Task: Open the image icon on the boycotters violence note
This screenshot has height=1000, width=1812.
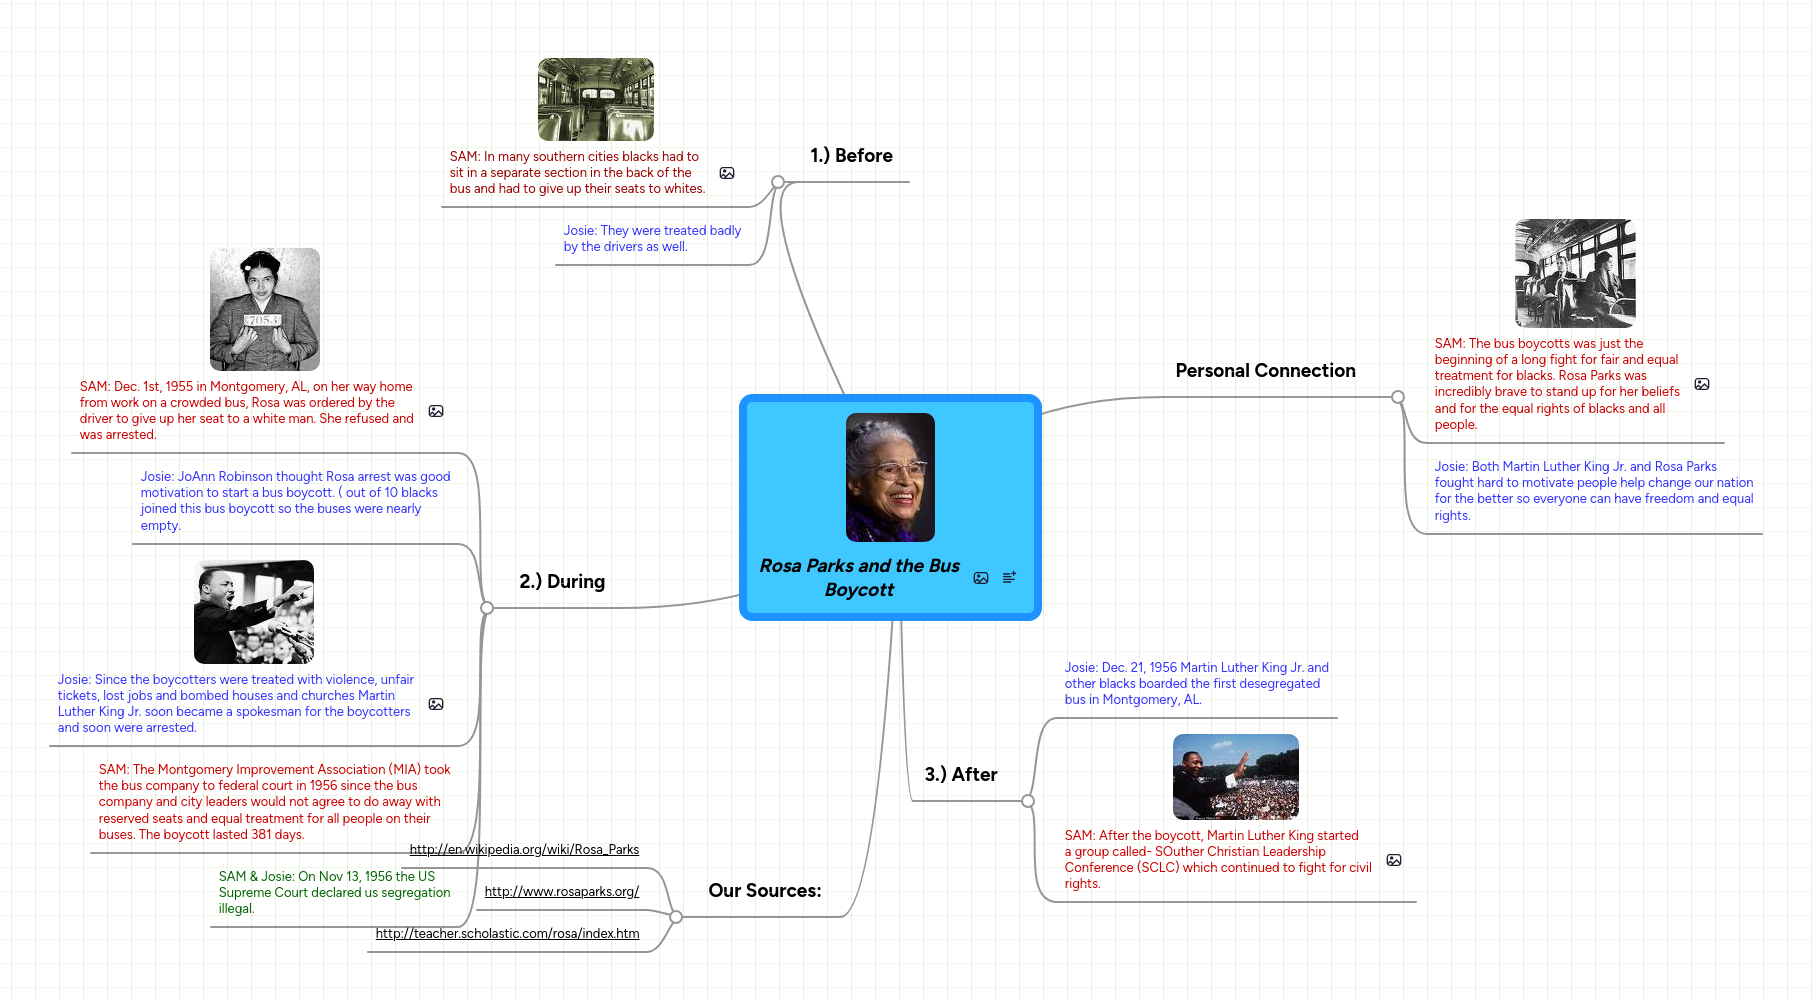Action: pos(435,704)
